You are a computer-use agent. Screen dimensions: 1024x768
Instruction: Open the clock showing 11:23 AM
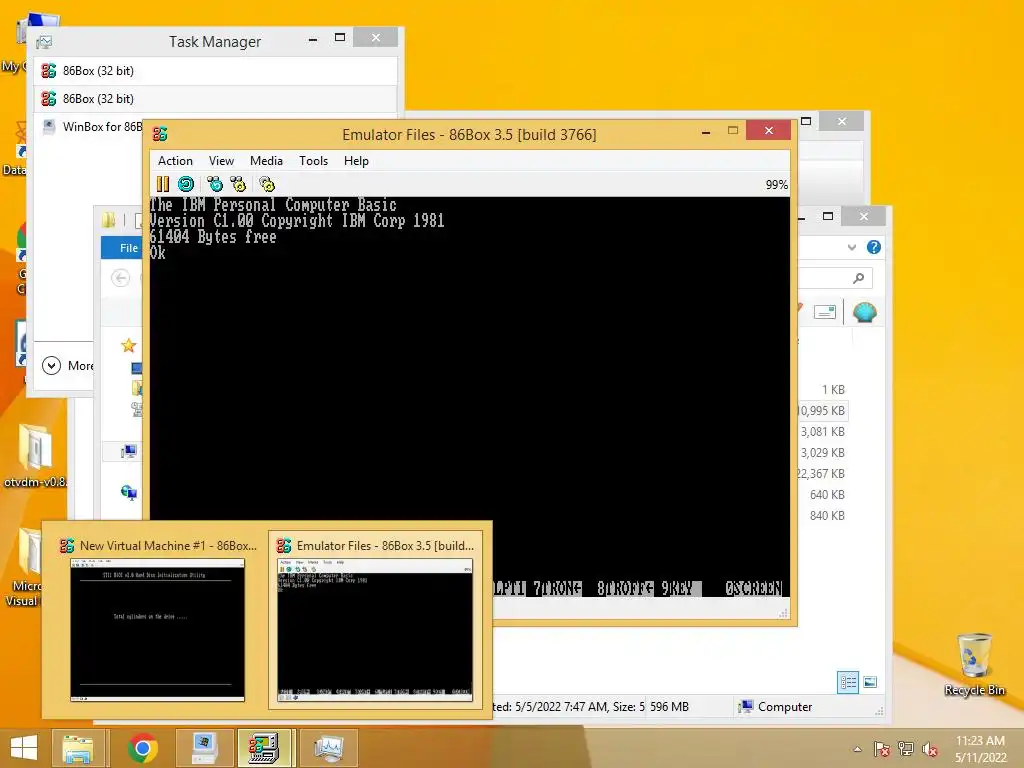click(980, 749)
